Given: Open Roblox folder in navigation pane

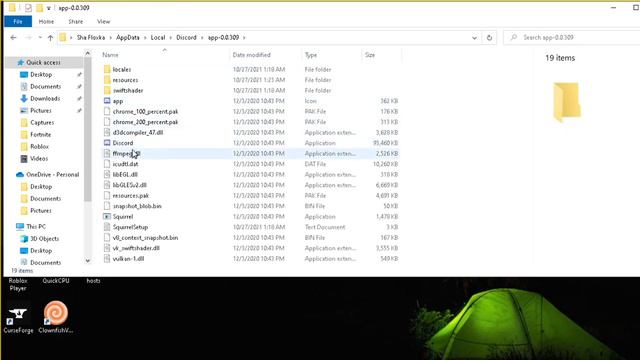Looking at the screenshot, I should [39, 146].
